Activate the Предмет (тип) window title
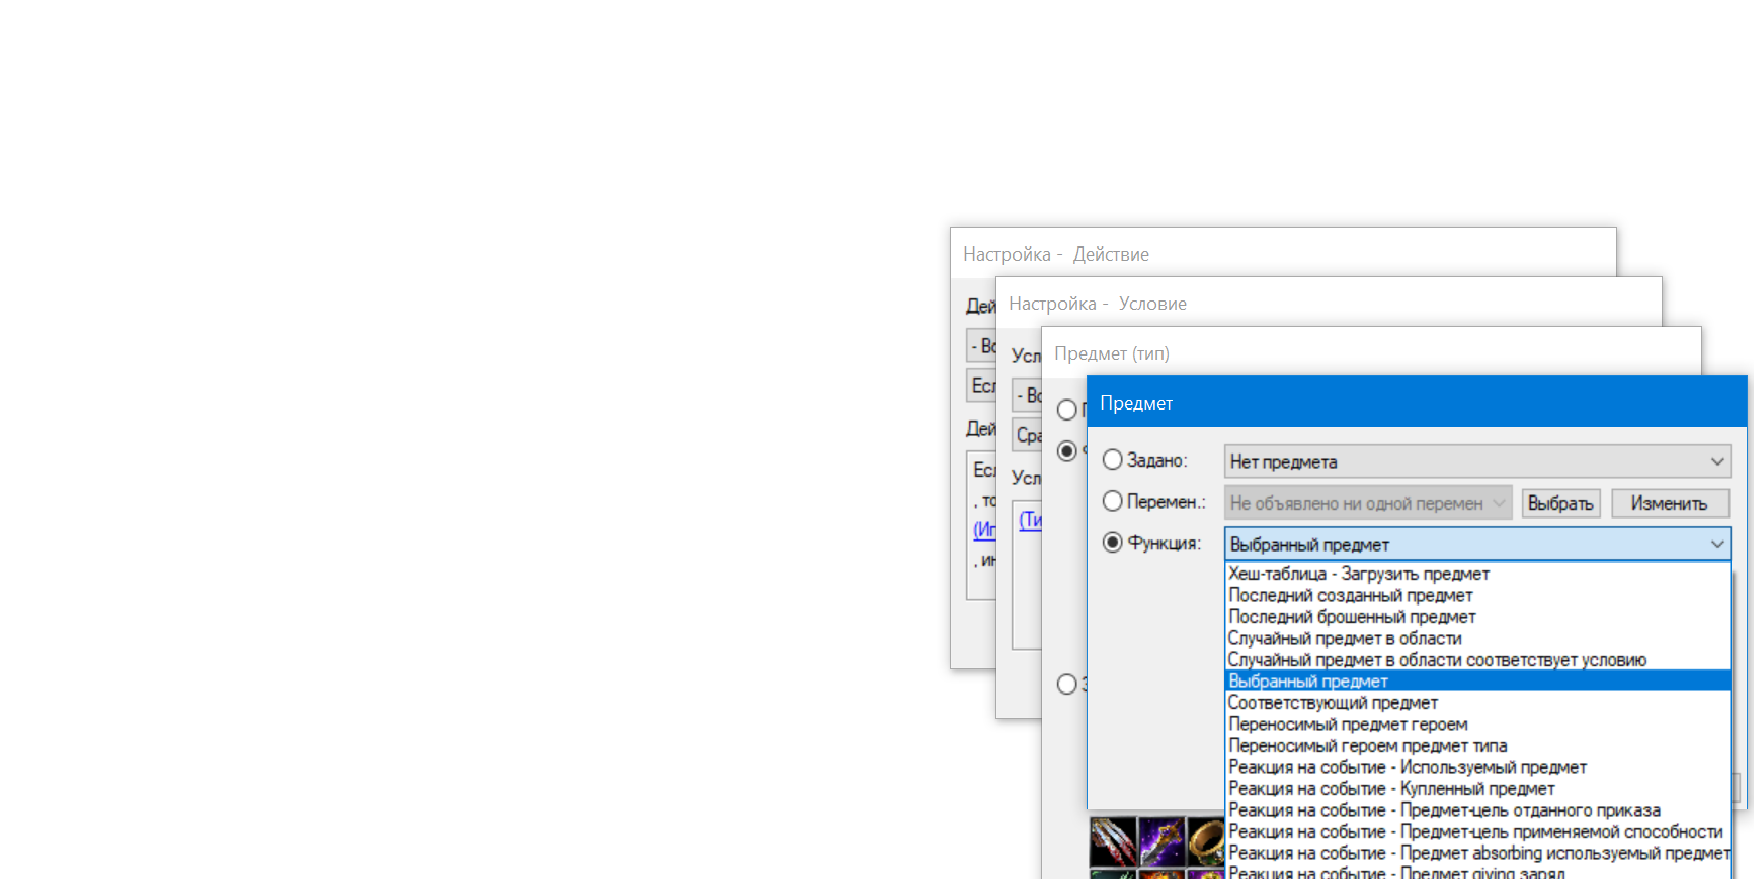Image resolution: width=1754 pixels, height=879 pixels. [x=1111, y=353]
